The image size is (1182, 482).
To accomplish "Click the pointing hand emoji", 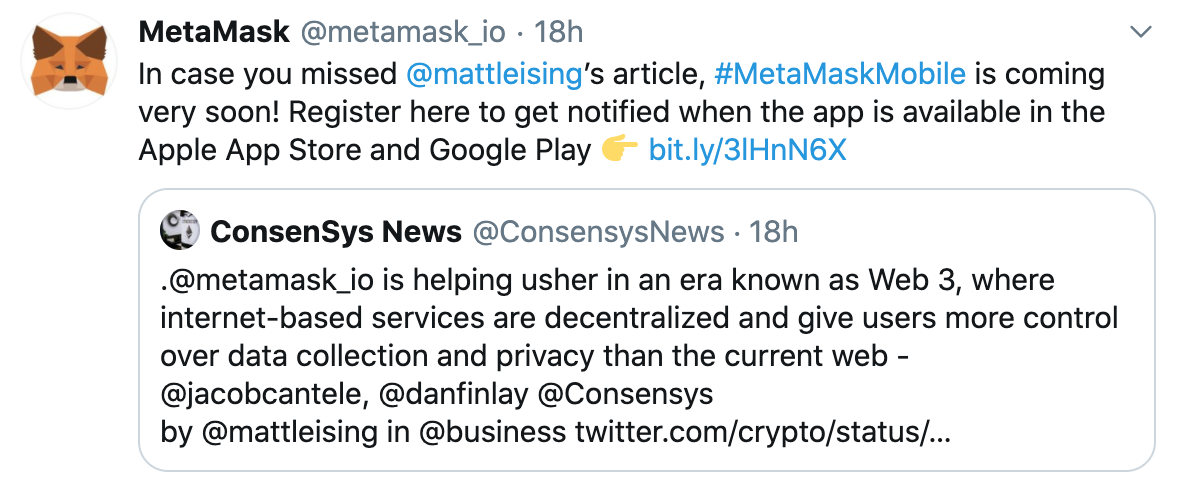I will (620, 151).
